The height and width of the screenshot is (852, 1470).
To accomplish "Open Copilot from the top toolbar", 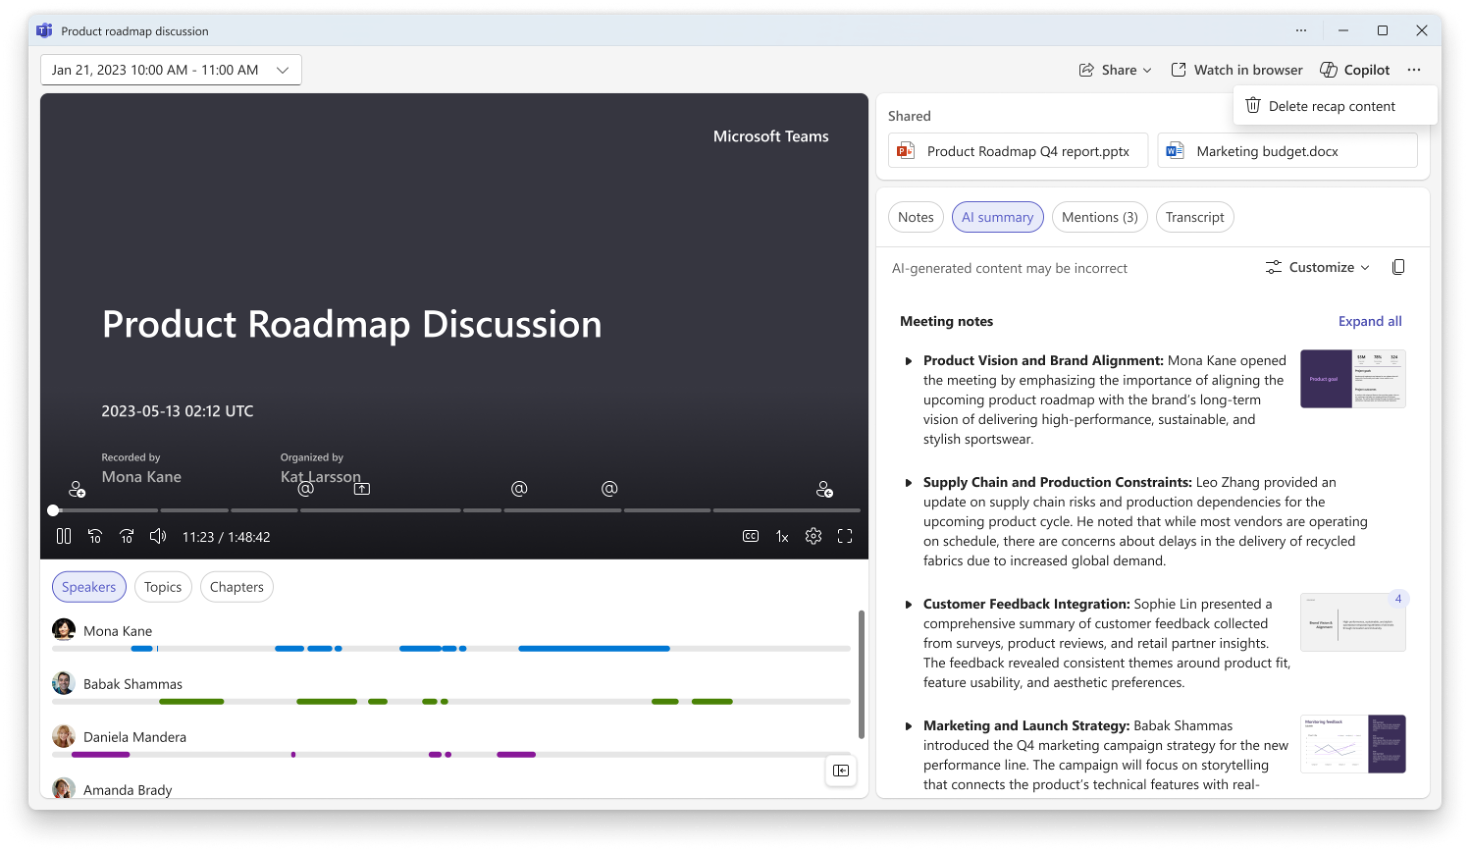I will click(1355, 70).
